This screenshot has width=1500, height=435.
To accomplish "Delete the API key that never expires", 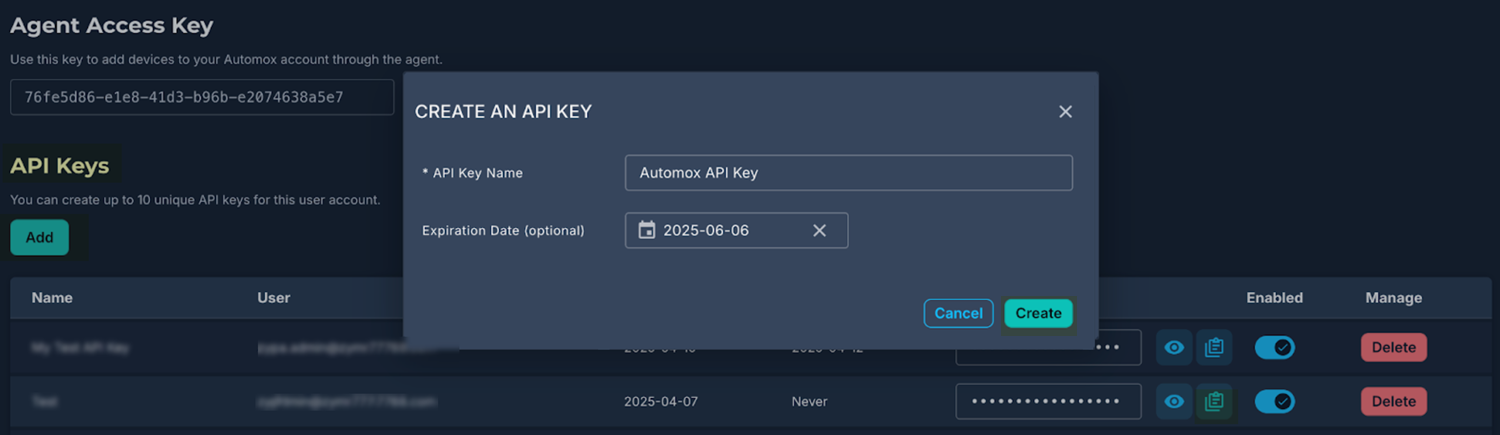I will (x=1393, y=401).
